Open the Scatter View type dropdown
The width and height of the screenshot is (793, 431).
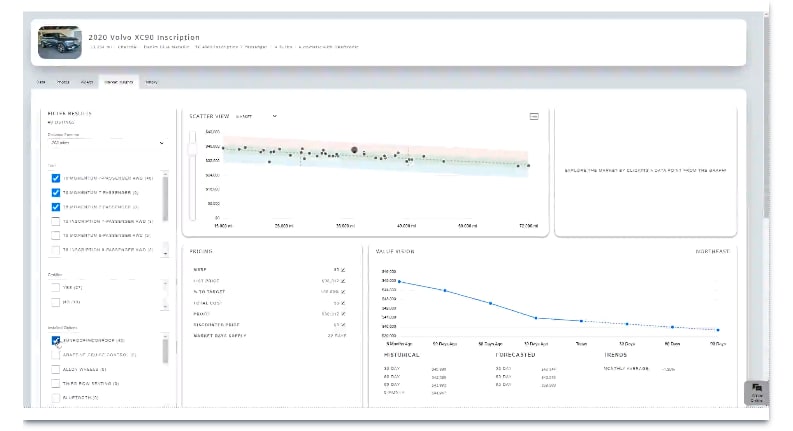pyautogui.click(x=256, y=116)
